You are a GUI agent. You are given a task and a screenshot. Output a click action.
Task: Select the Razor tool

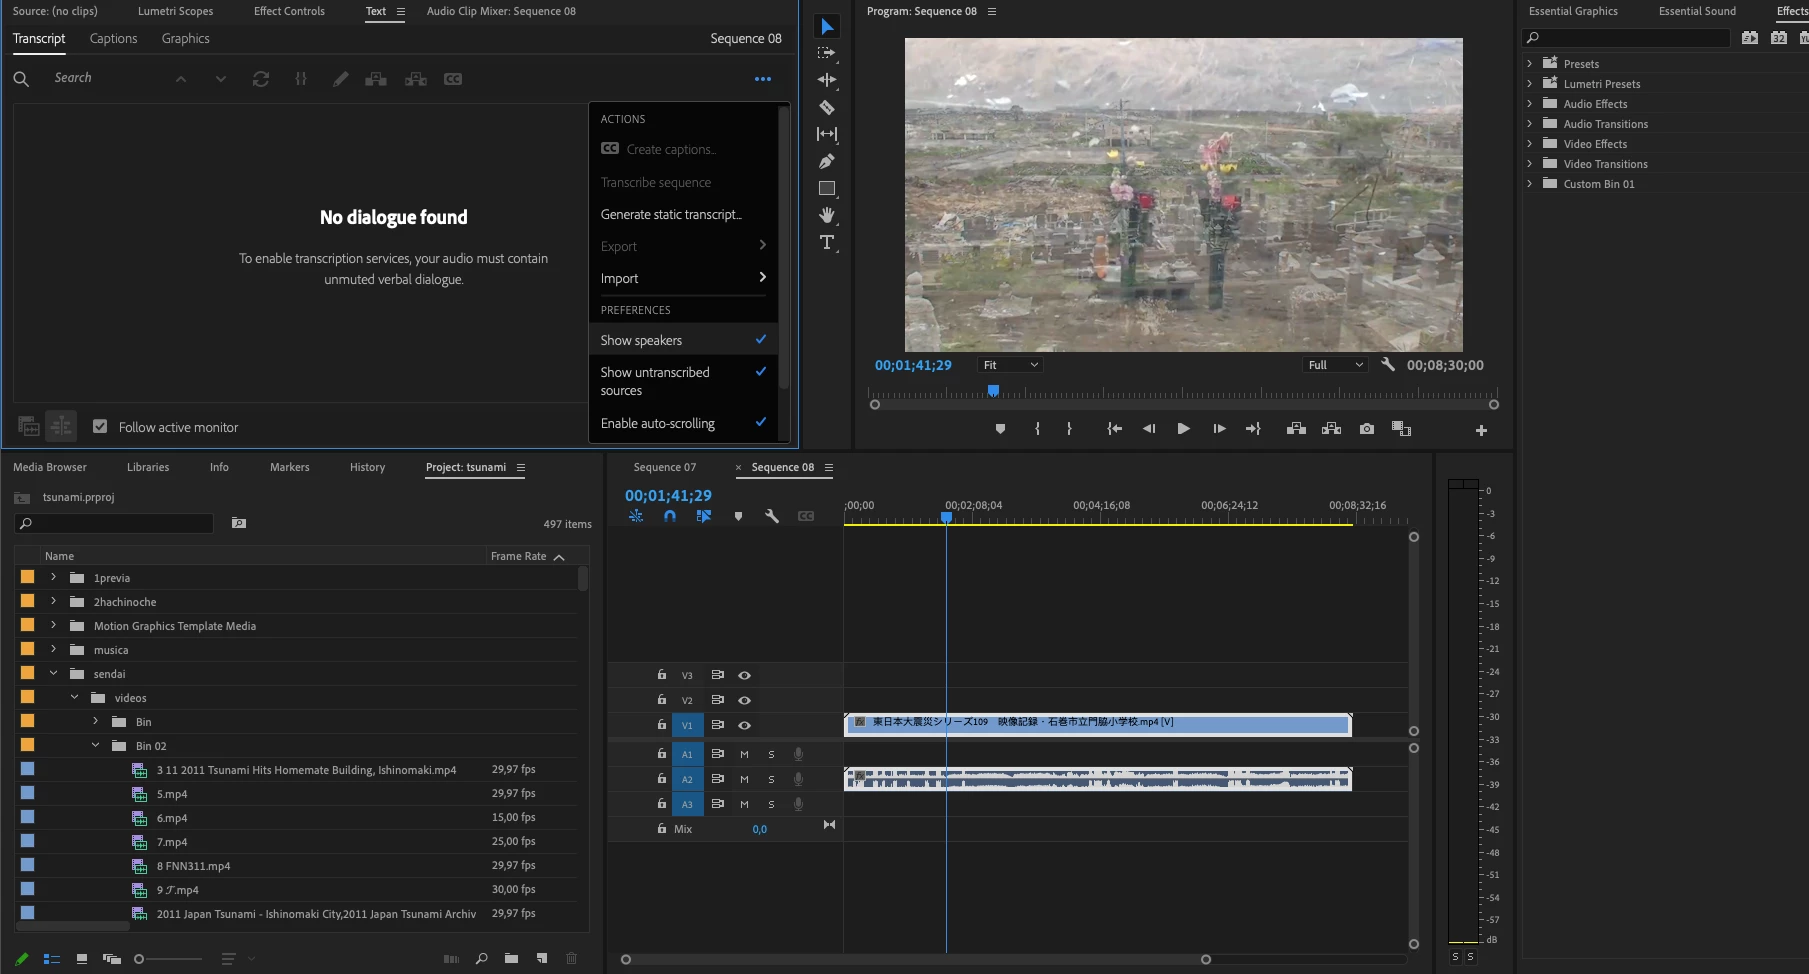[x=827, y=107]
